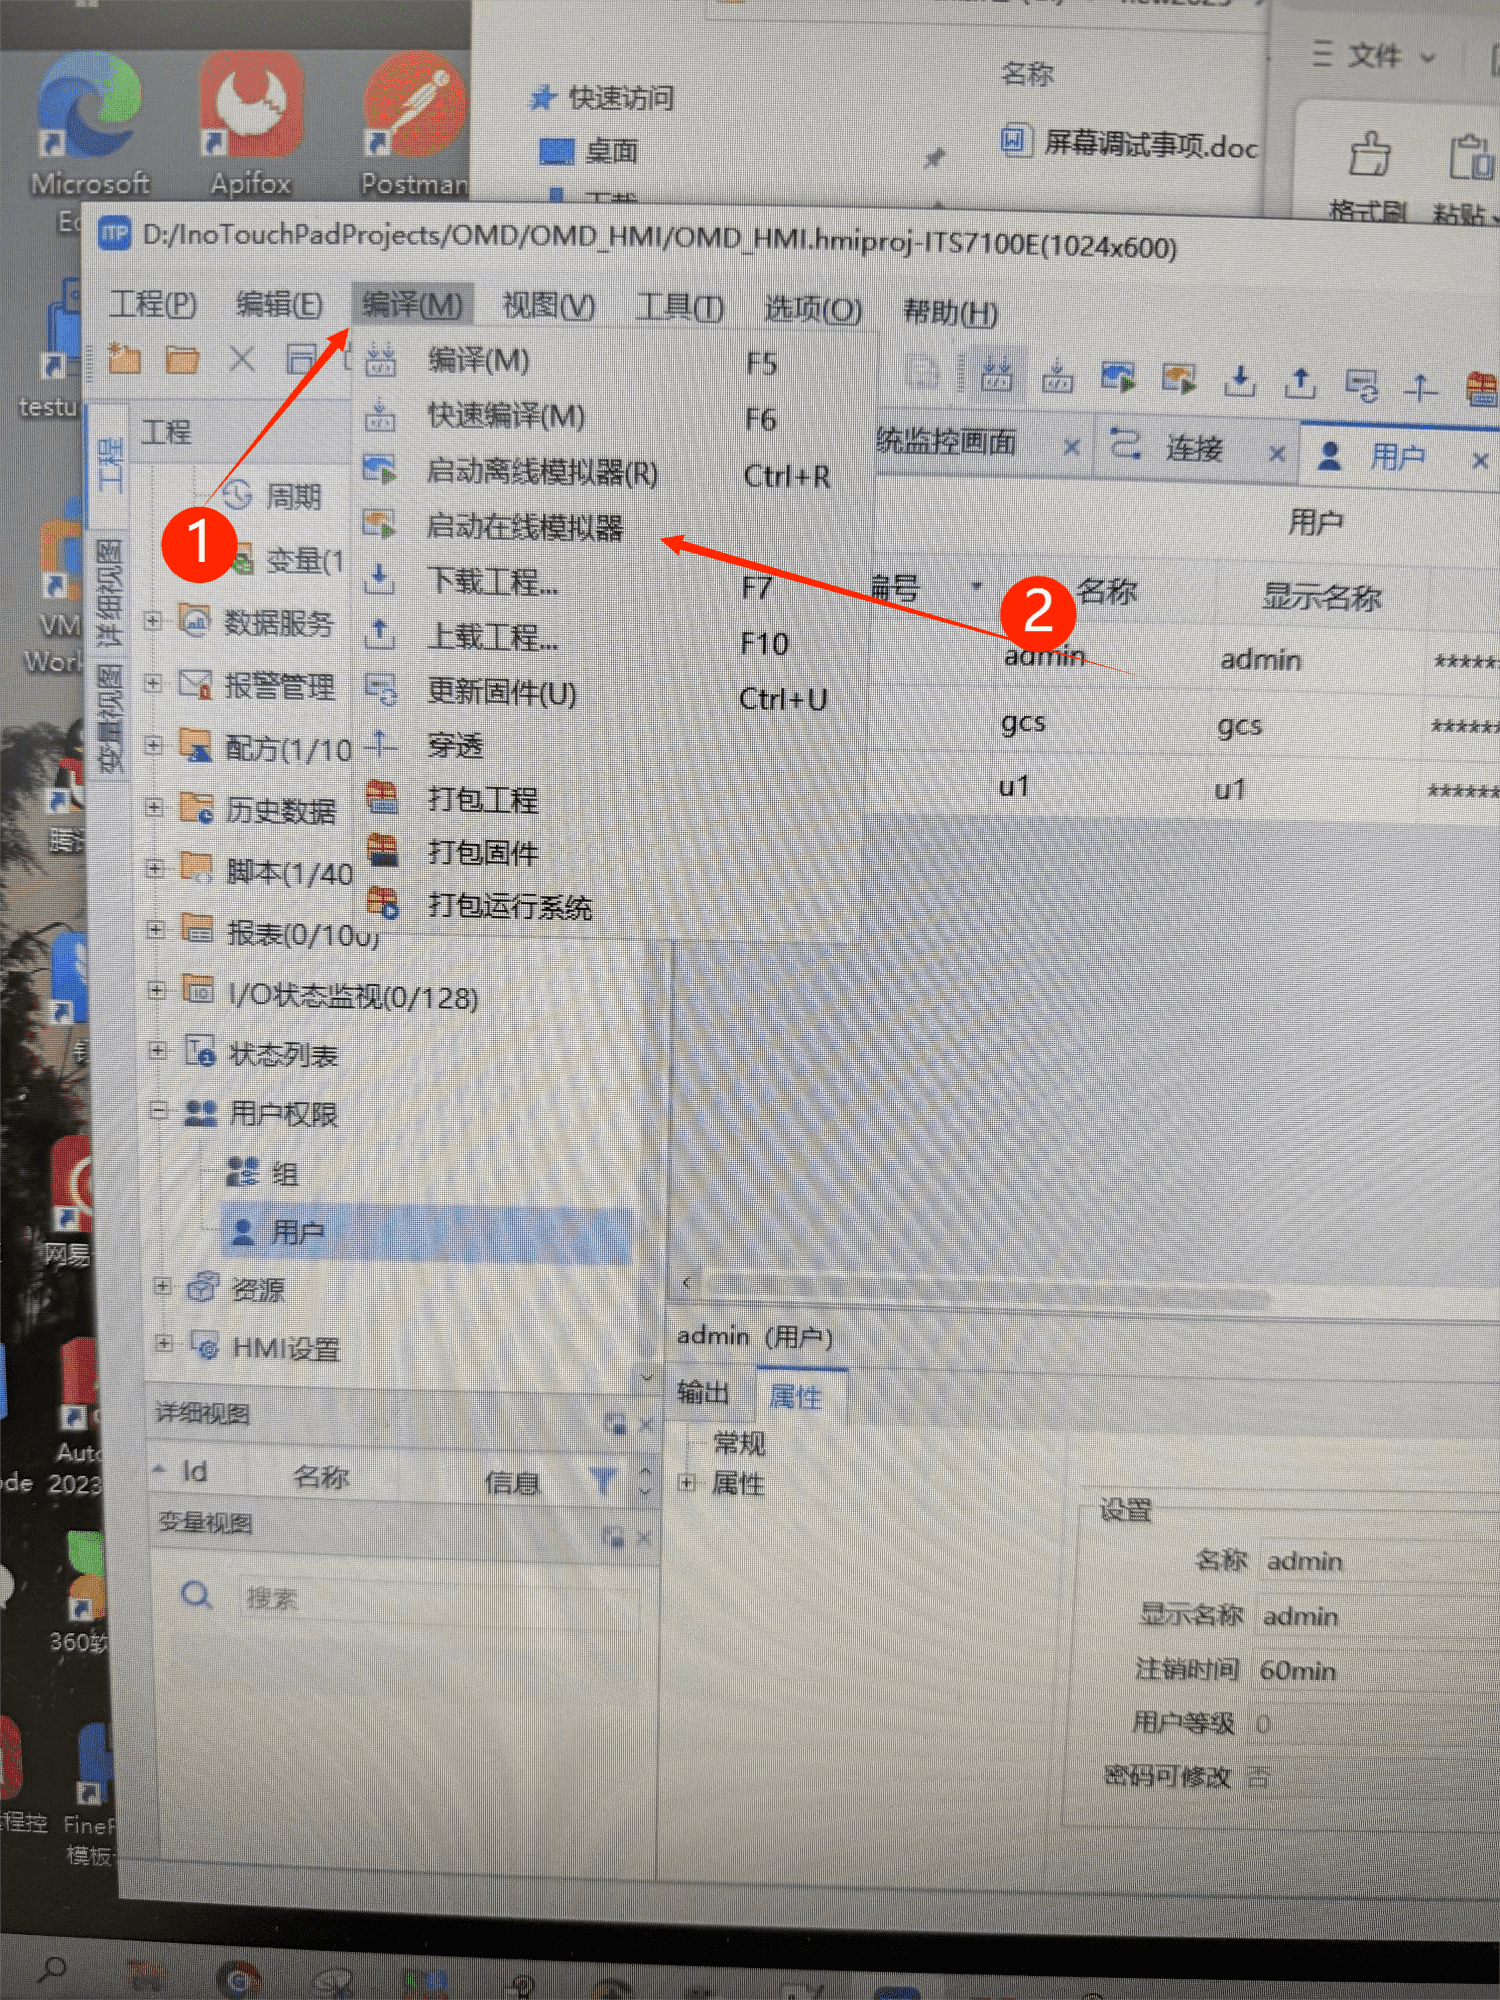Click the 注销时间 60min field
The image size is (1500, 2000).
point(1375,1670)
